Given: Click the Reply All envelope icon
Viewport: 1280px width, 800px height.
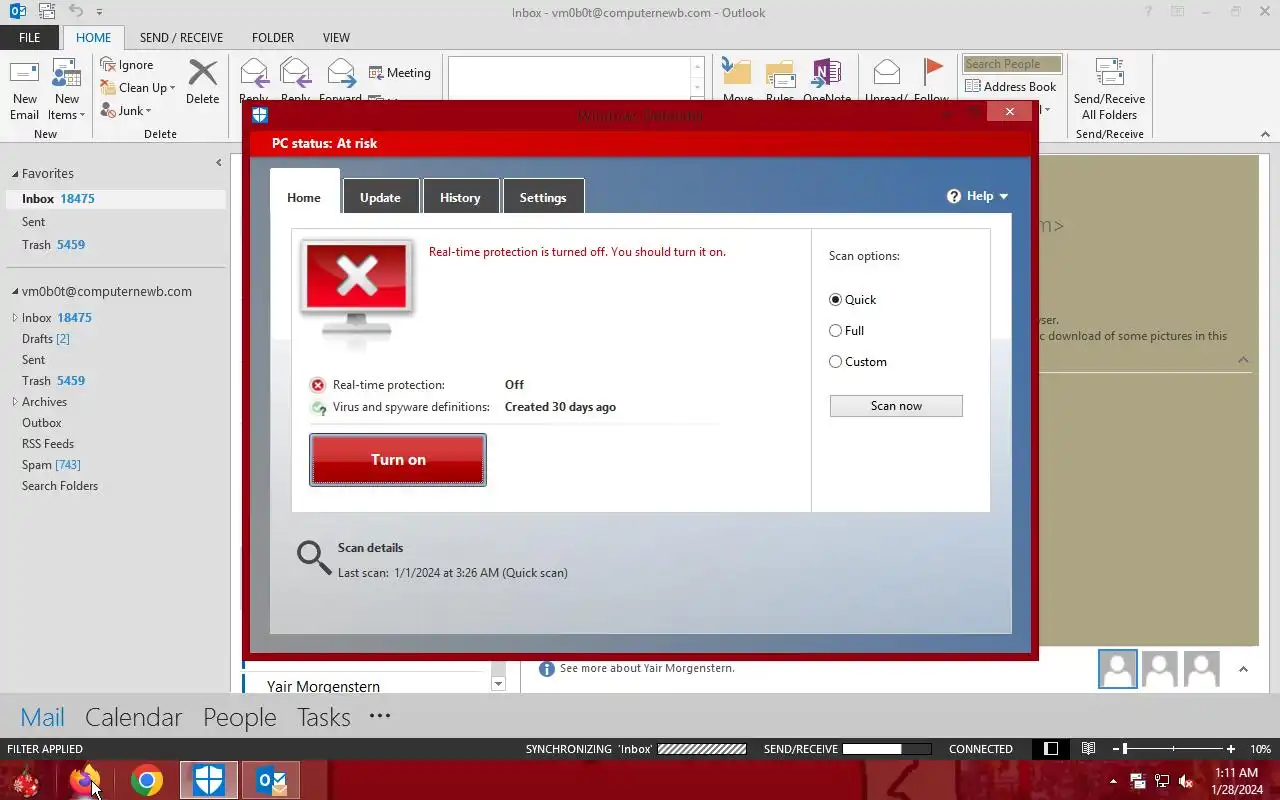Looking at the screenshot, I should (295, 73).
